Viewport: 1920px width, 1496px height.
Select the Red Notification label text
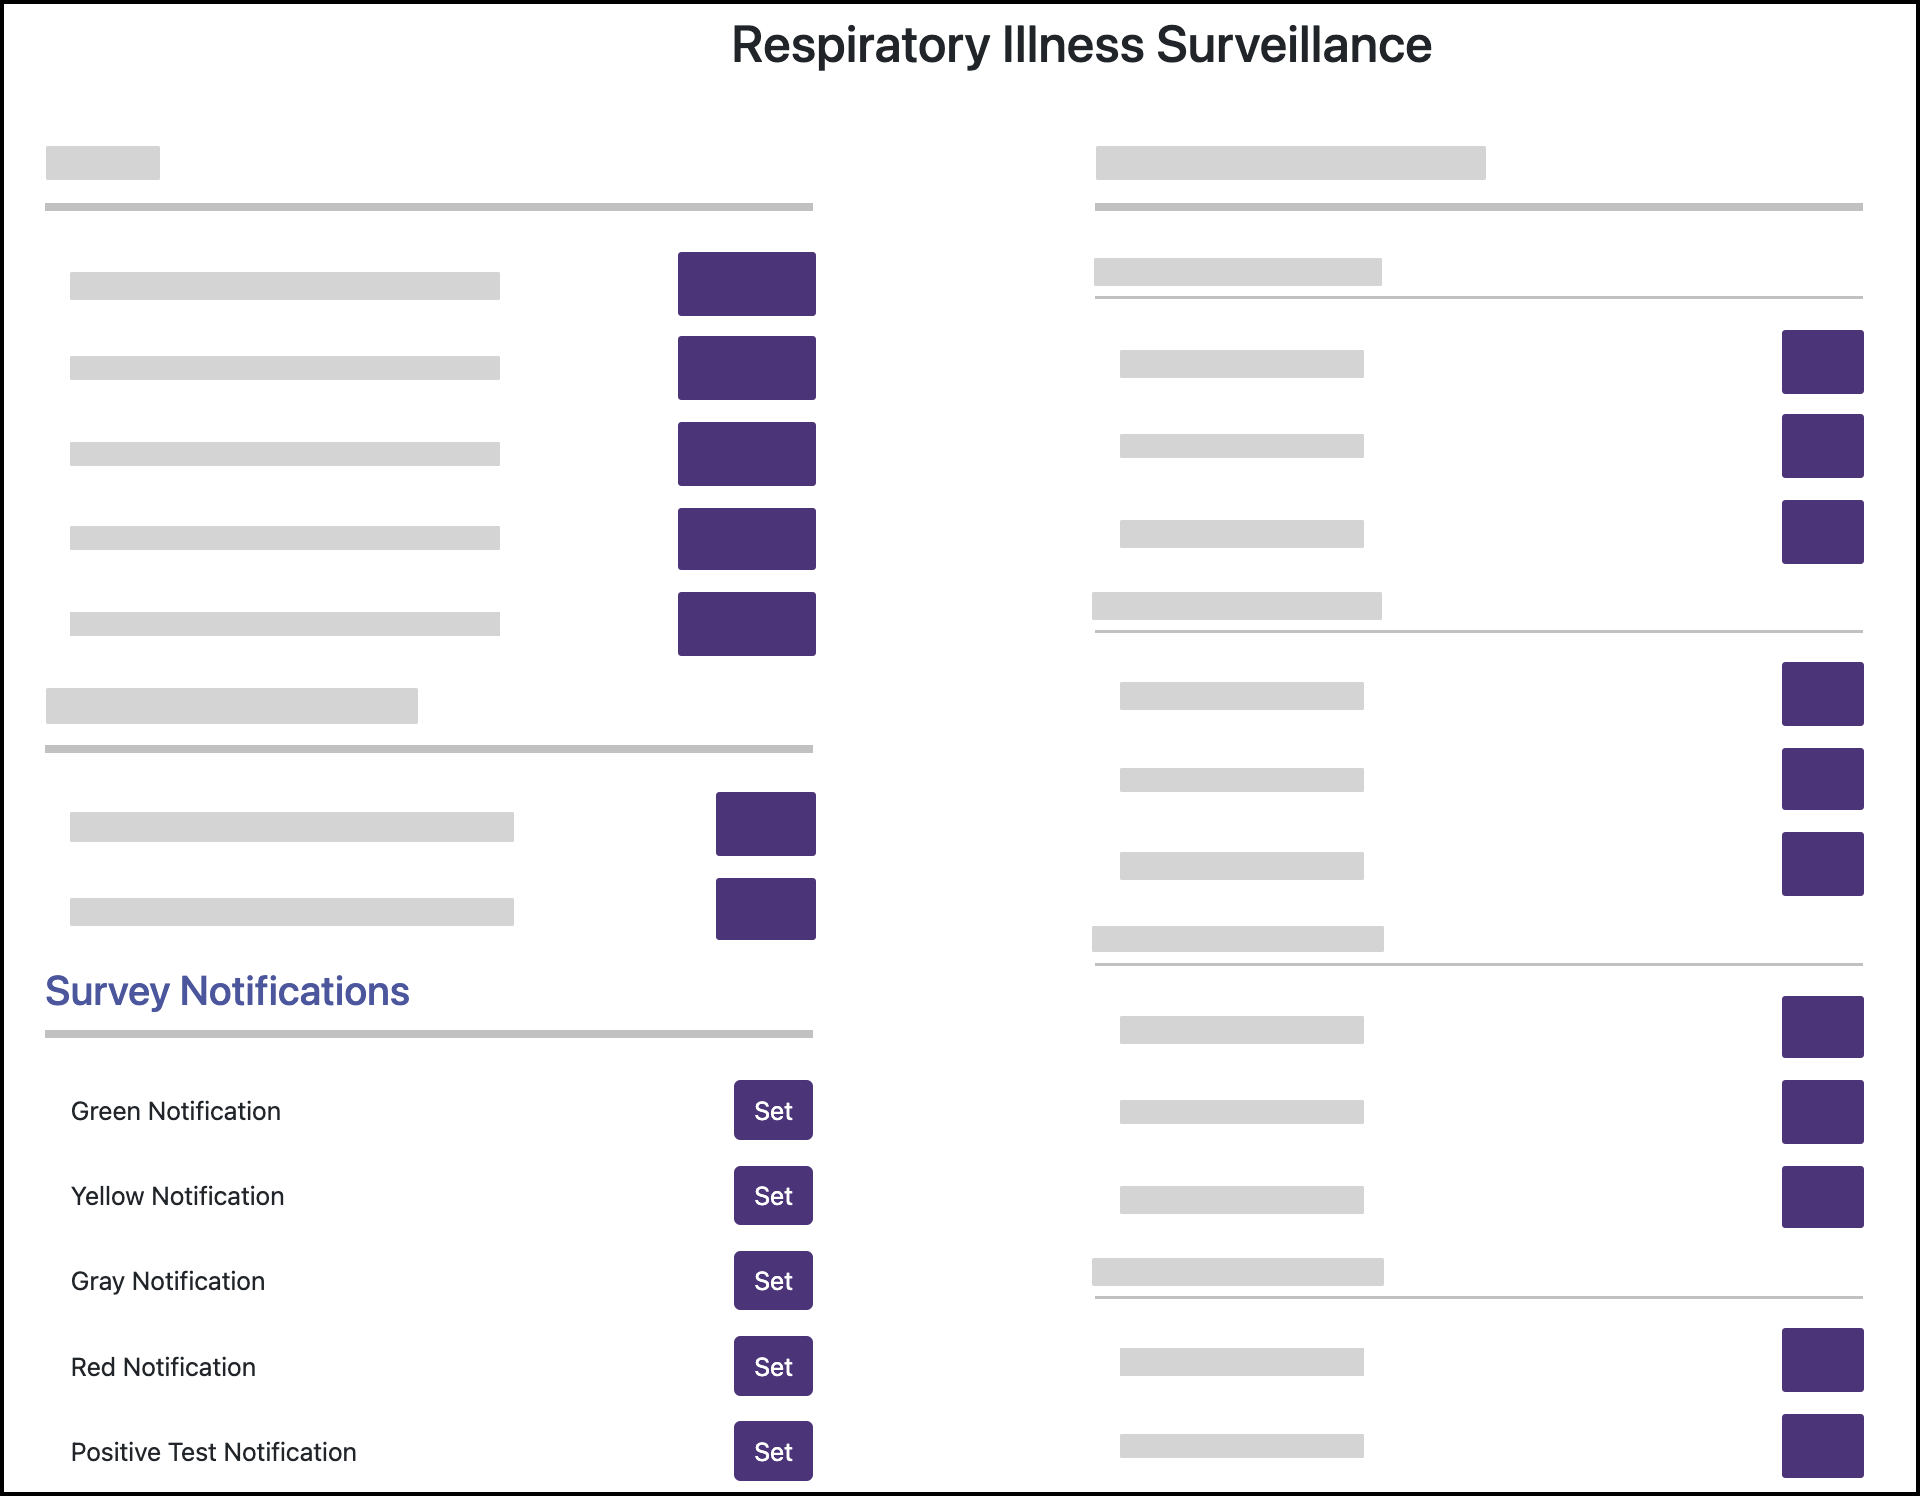(x=164, y=1367)
